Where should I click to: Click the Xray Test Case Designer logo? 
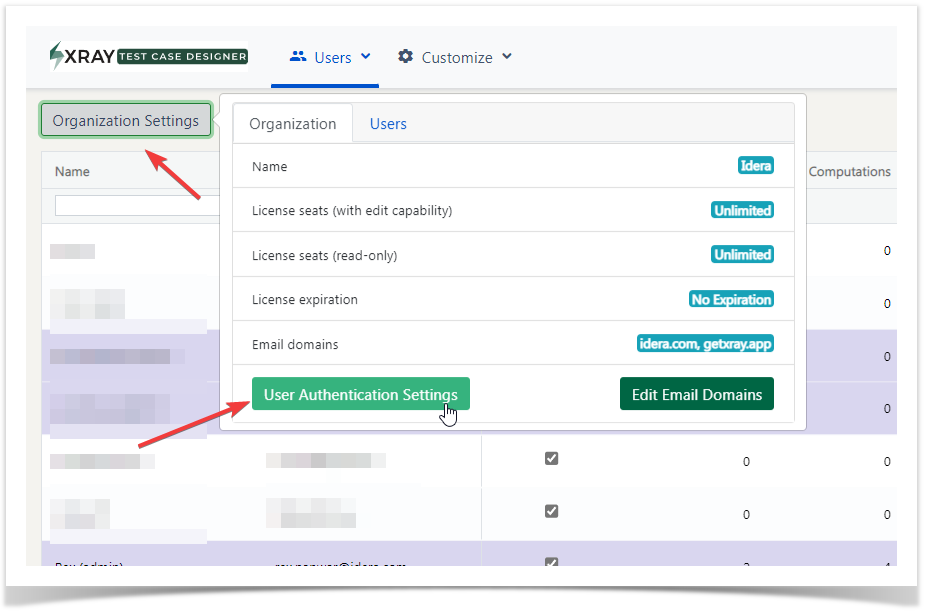point(149,56)
